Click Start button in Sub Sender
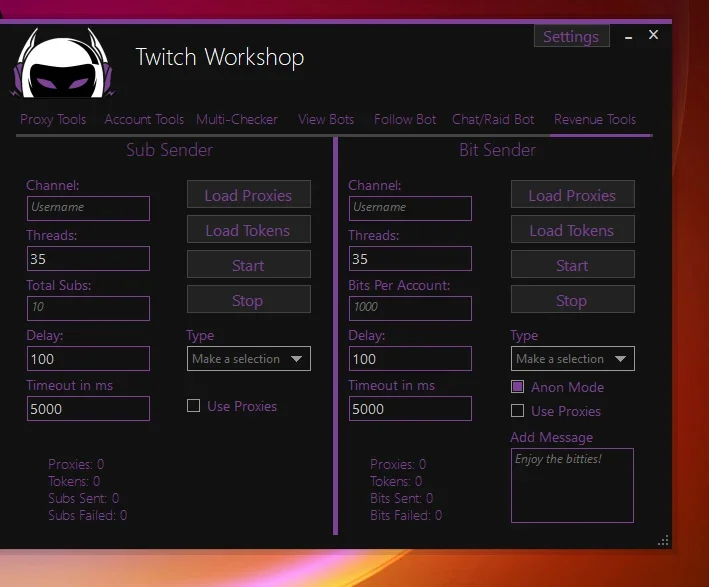 pyautogui.click(x=249, y=264)
